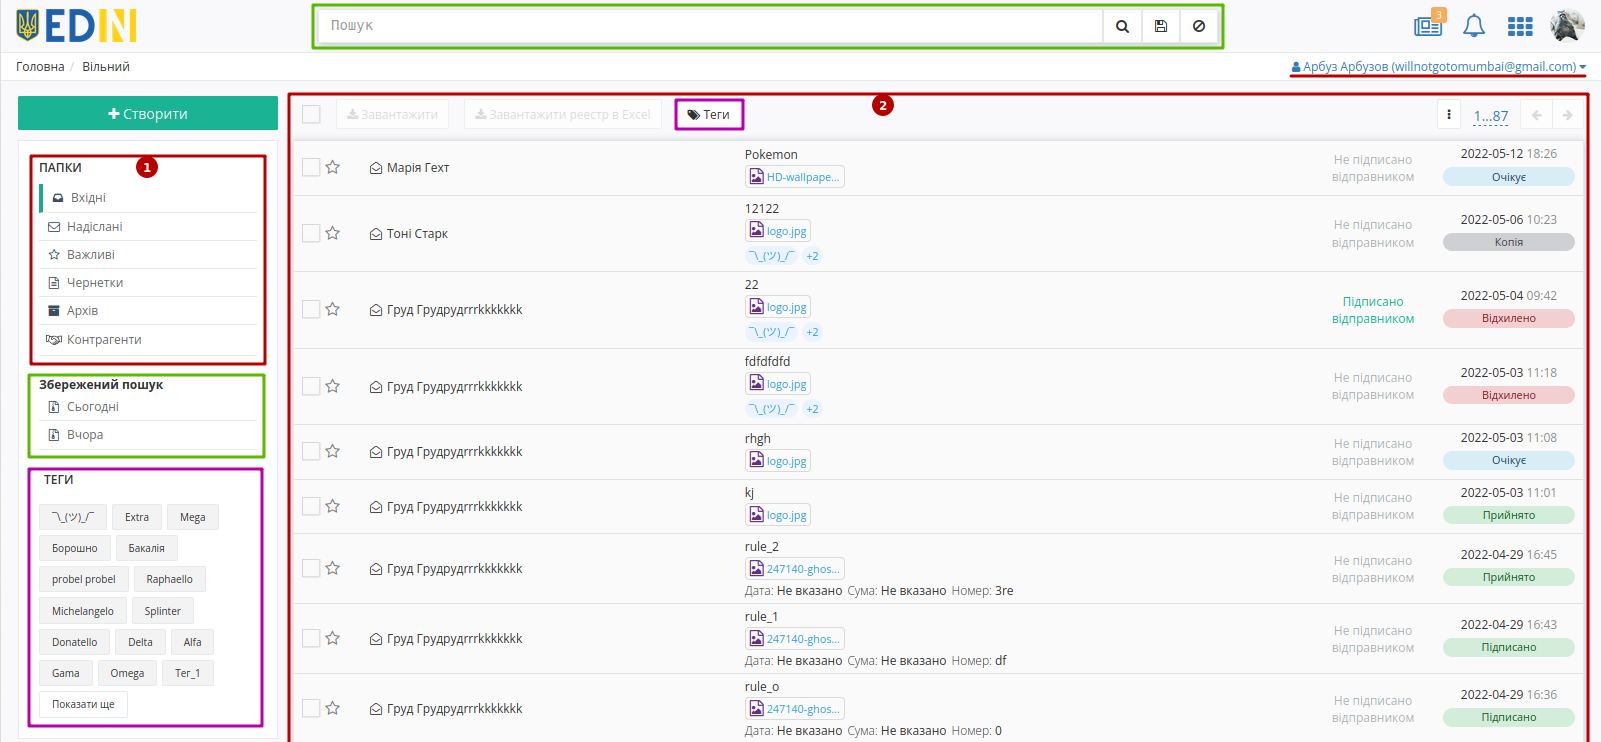Star the fdfdfdfd document

tap(333, 386)
